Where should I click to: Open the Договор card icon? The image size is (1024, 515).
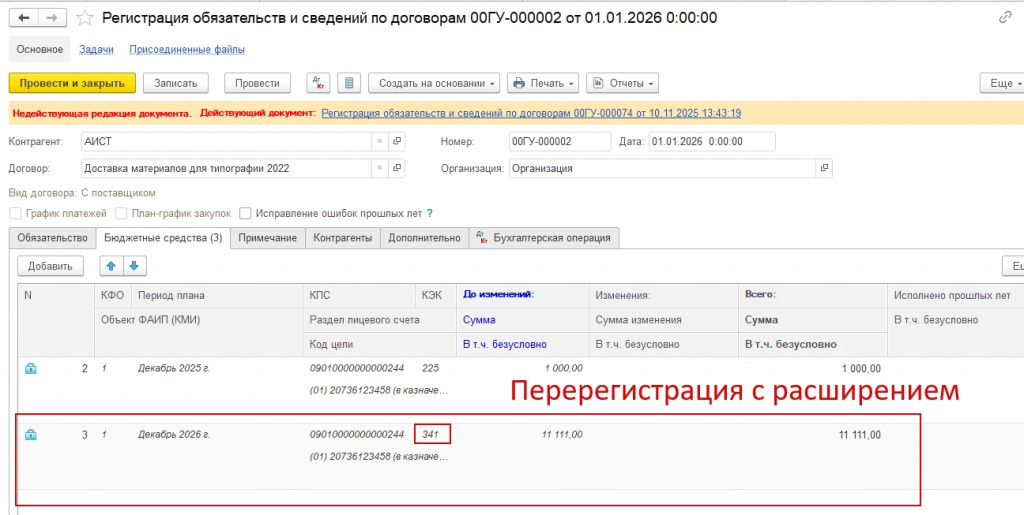396,168
